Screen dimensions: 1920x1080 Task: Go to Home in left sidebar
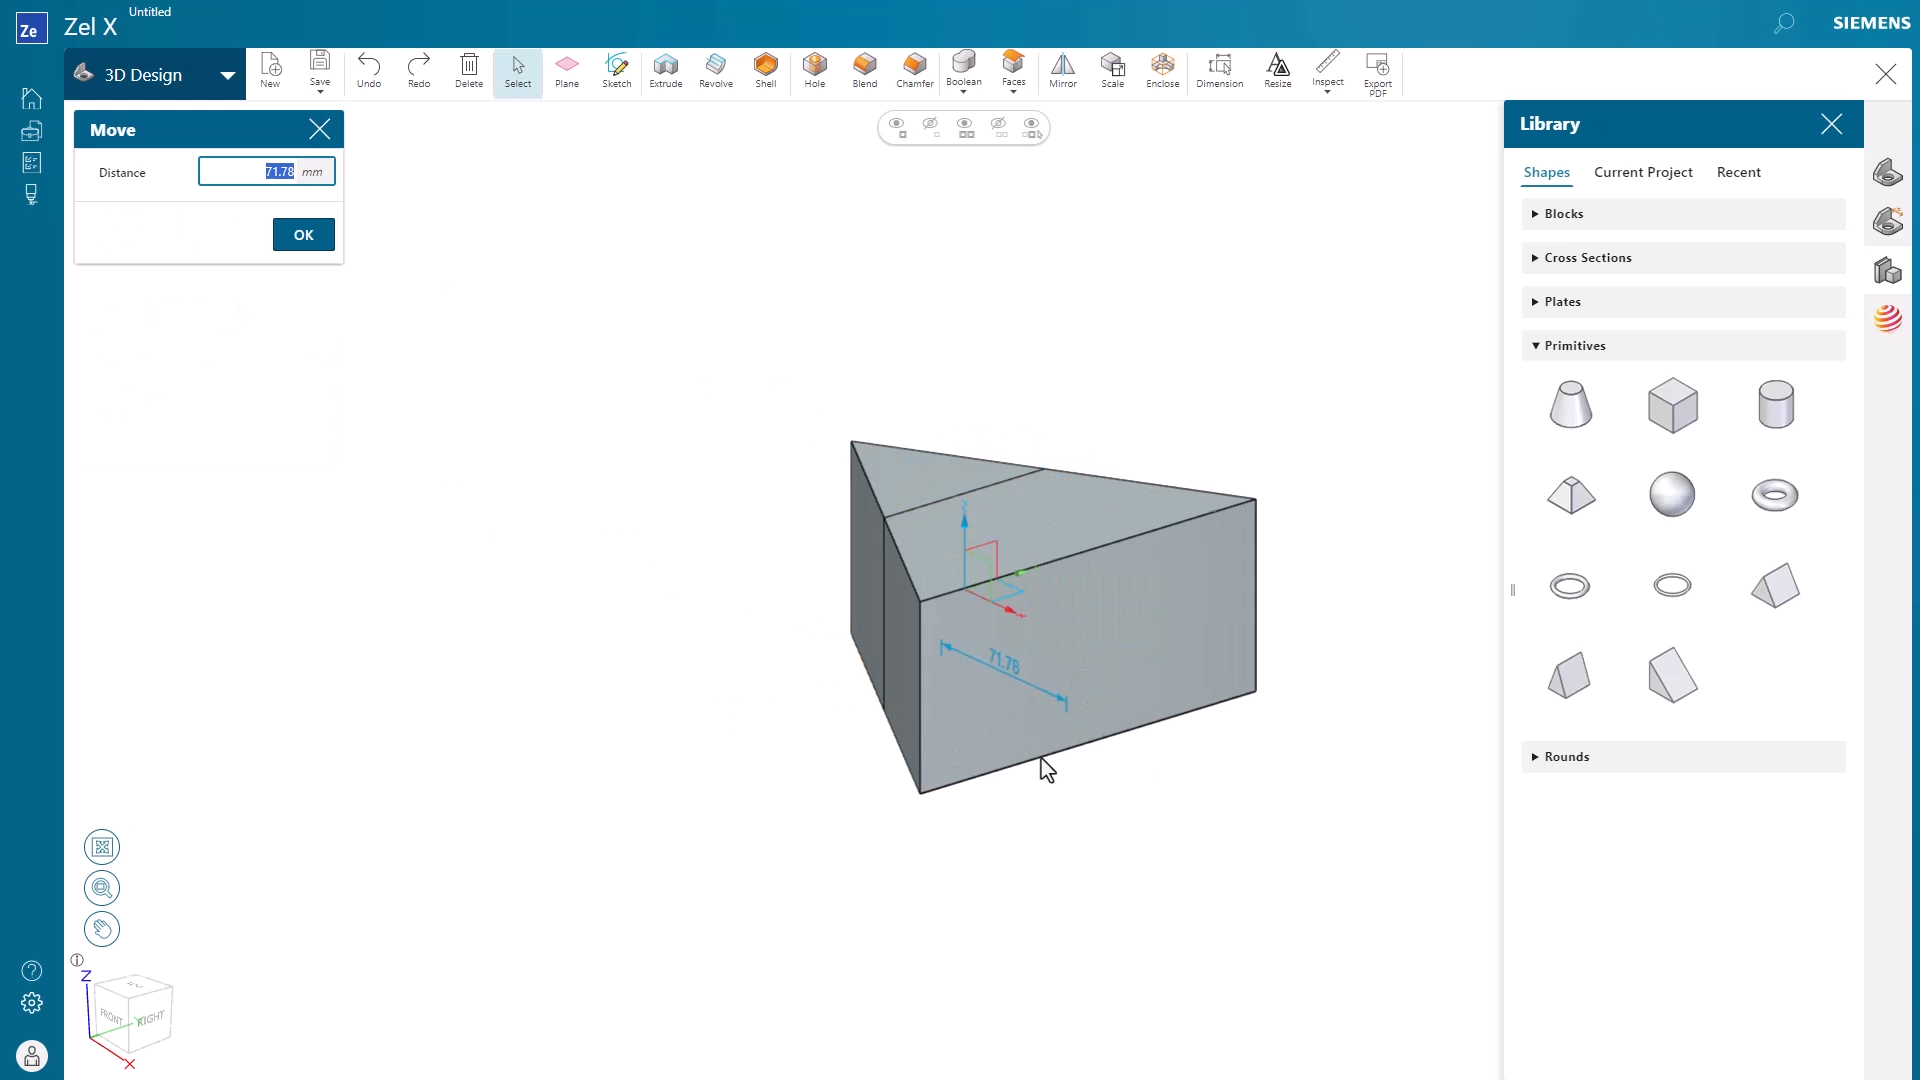pos(32,98)
